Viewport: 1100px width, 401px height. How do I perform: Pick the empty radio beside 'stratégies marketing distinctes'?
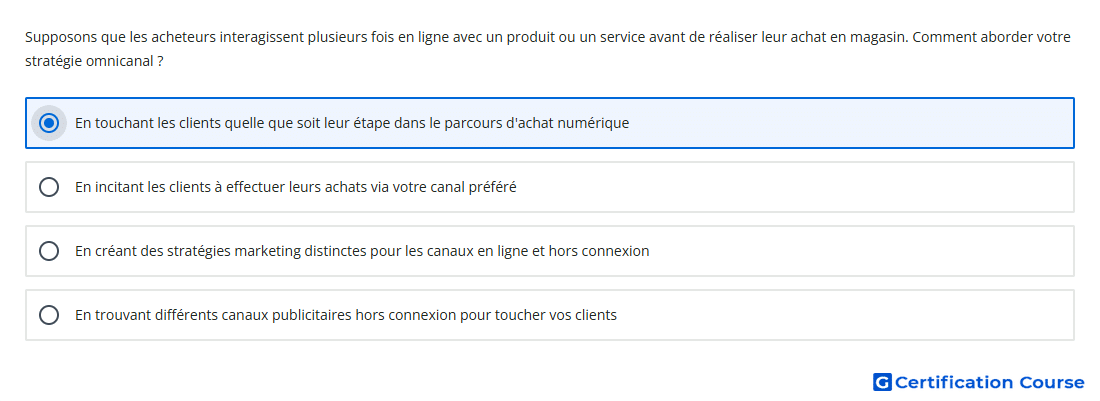pyautogui.click(x=49, y=251)
